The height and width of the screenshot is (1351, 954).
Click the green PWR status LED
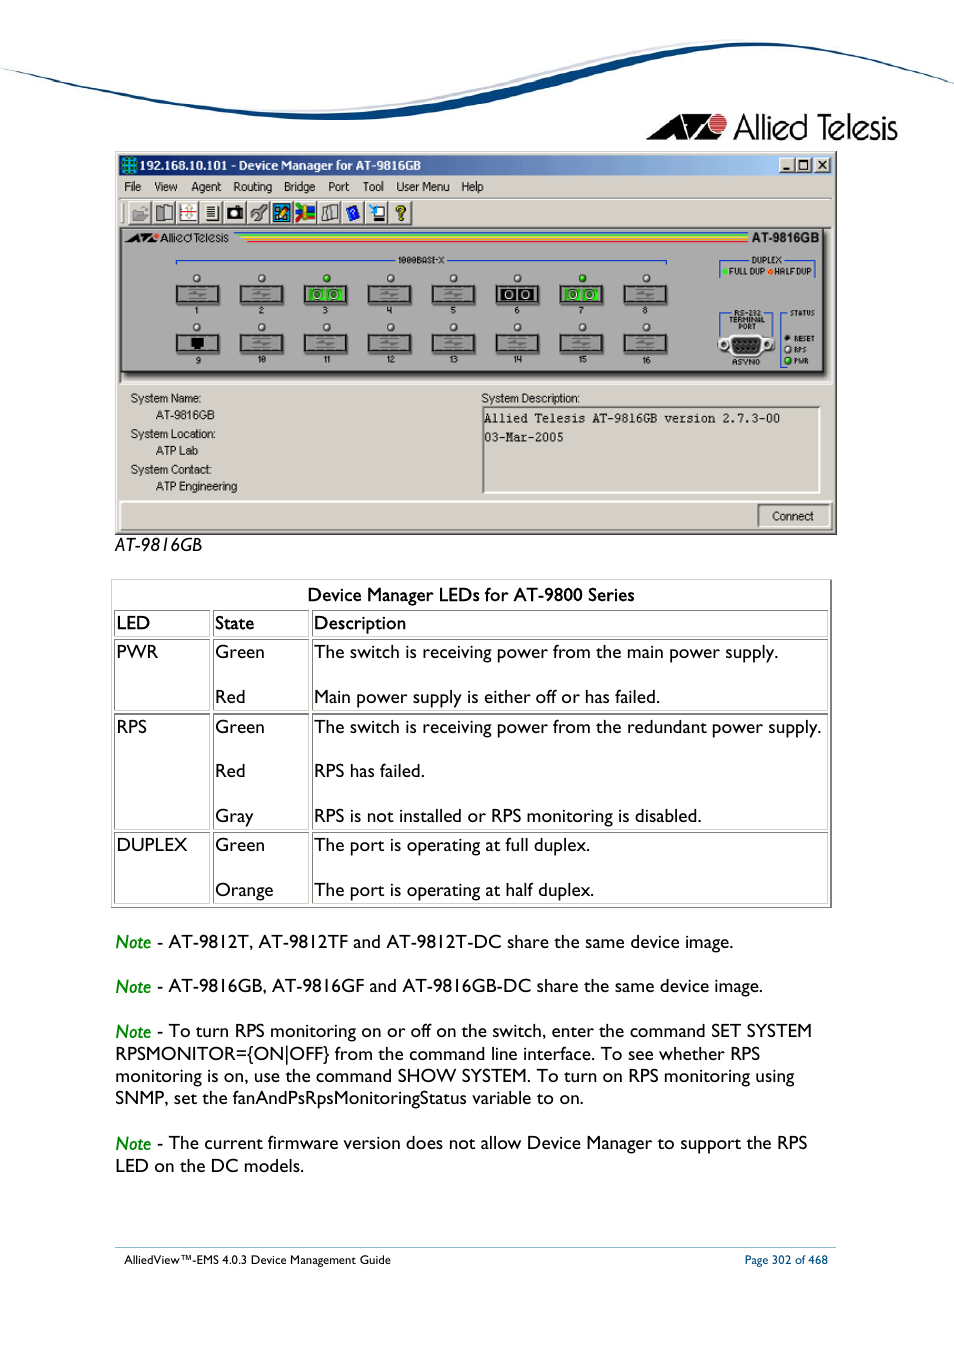click(788, 361)
